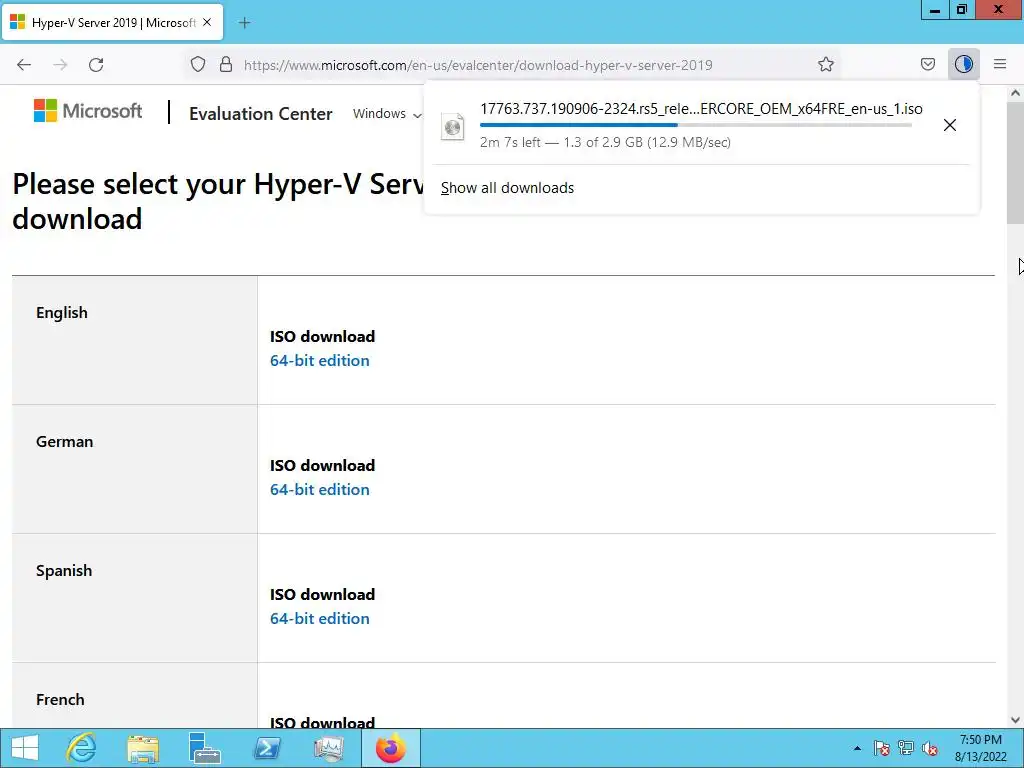Expand the Windows navigation dropdown
The width and height of the screenshot is (1024, 768).
pos(387,114)
